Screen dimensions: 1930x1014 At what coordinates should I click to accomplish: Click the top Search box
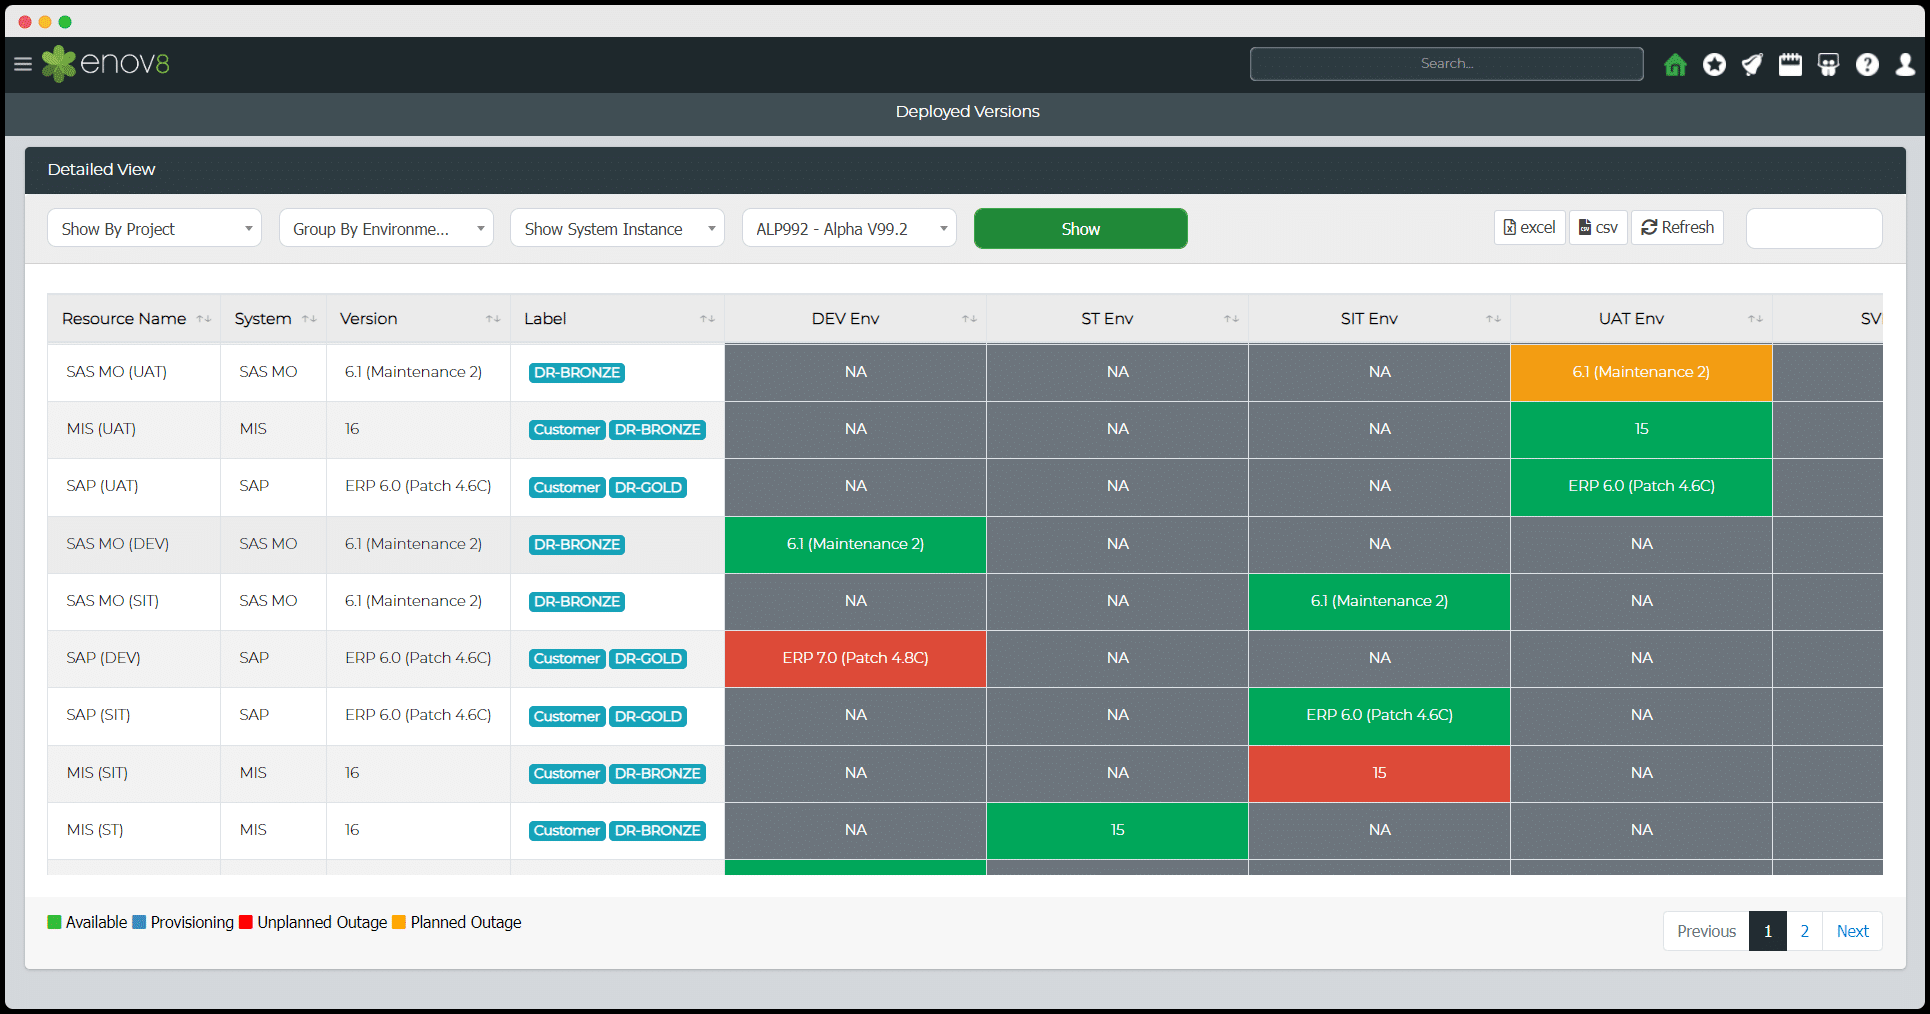point(1446,64)
